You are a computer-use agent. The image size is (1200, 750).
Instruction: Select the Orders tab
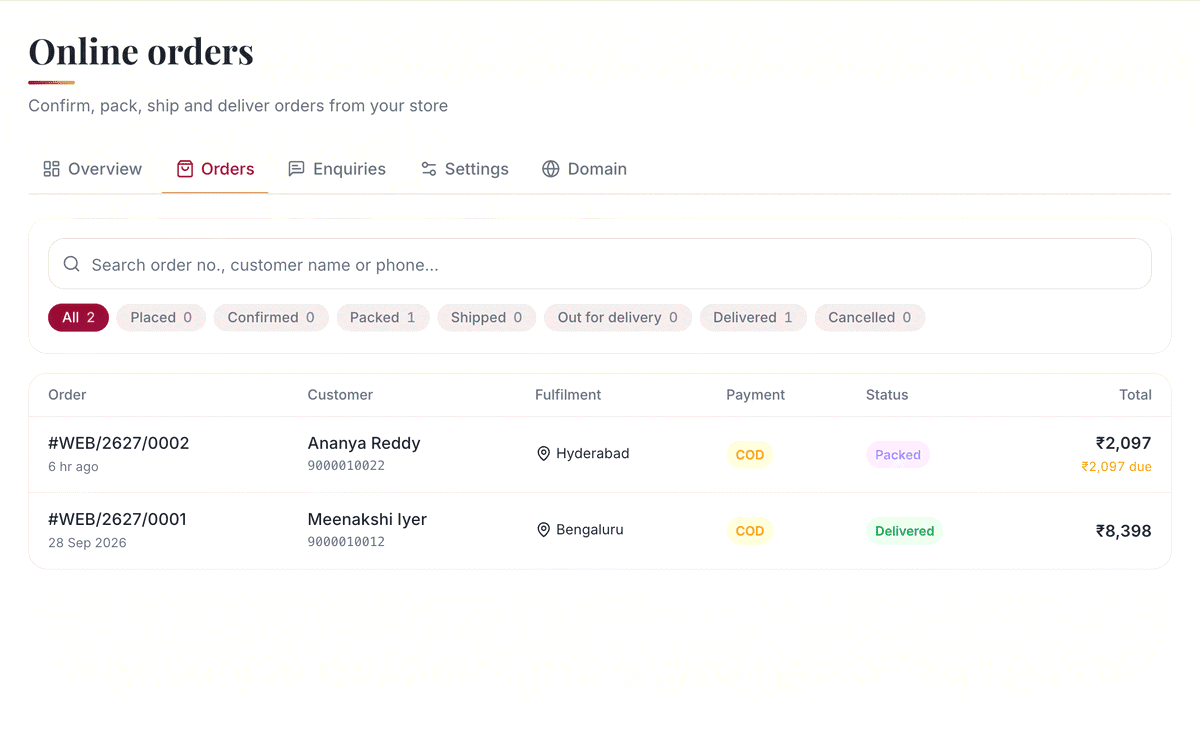(215, 169)
